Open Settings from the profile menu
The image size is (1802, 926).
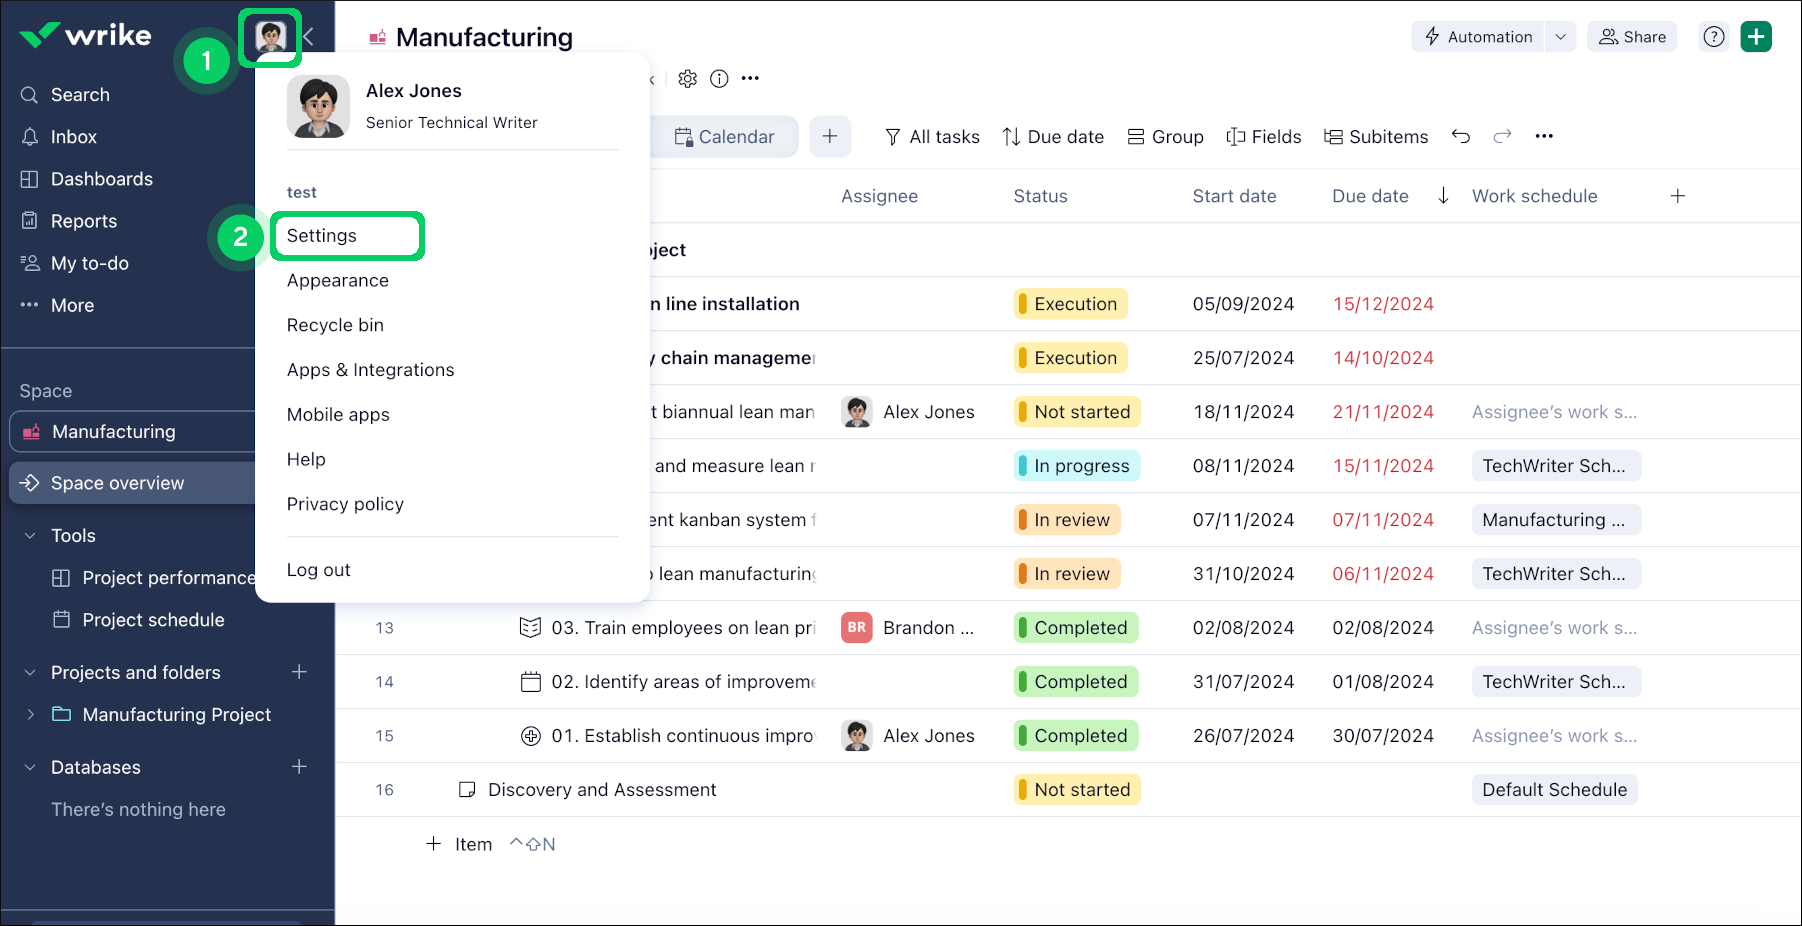(320, 235)
